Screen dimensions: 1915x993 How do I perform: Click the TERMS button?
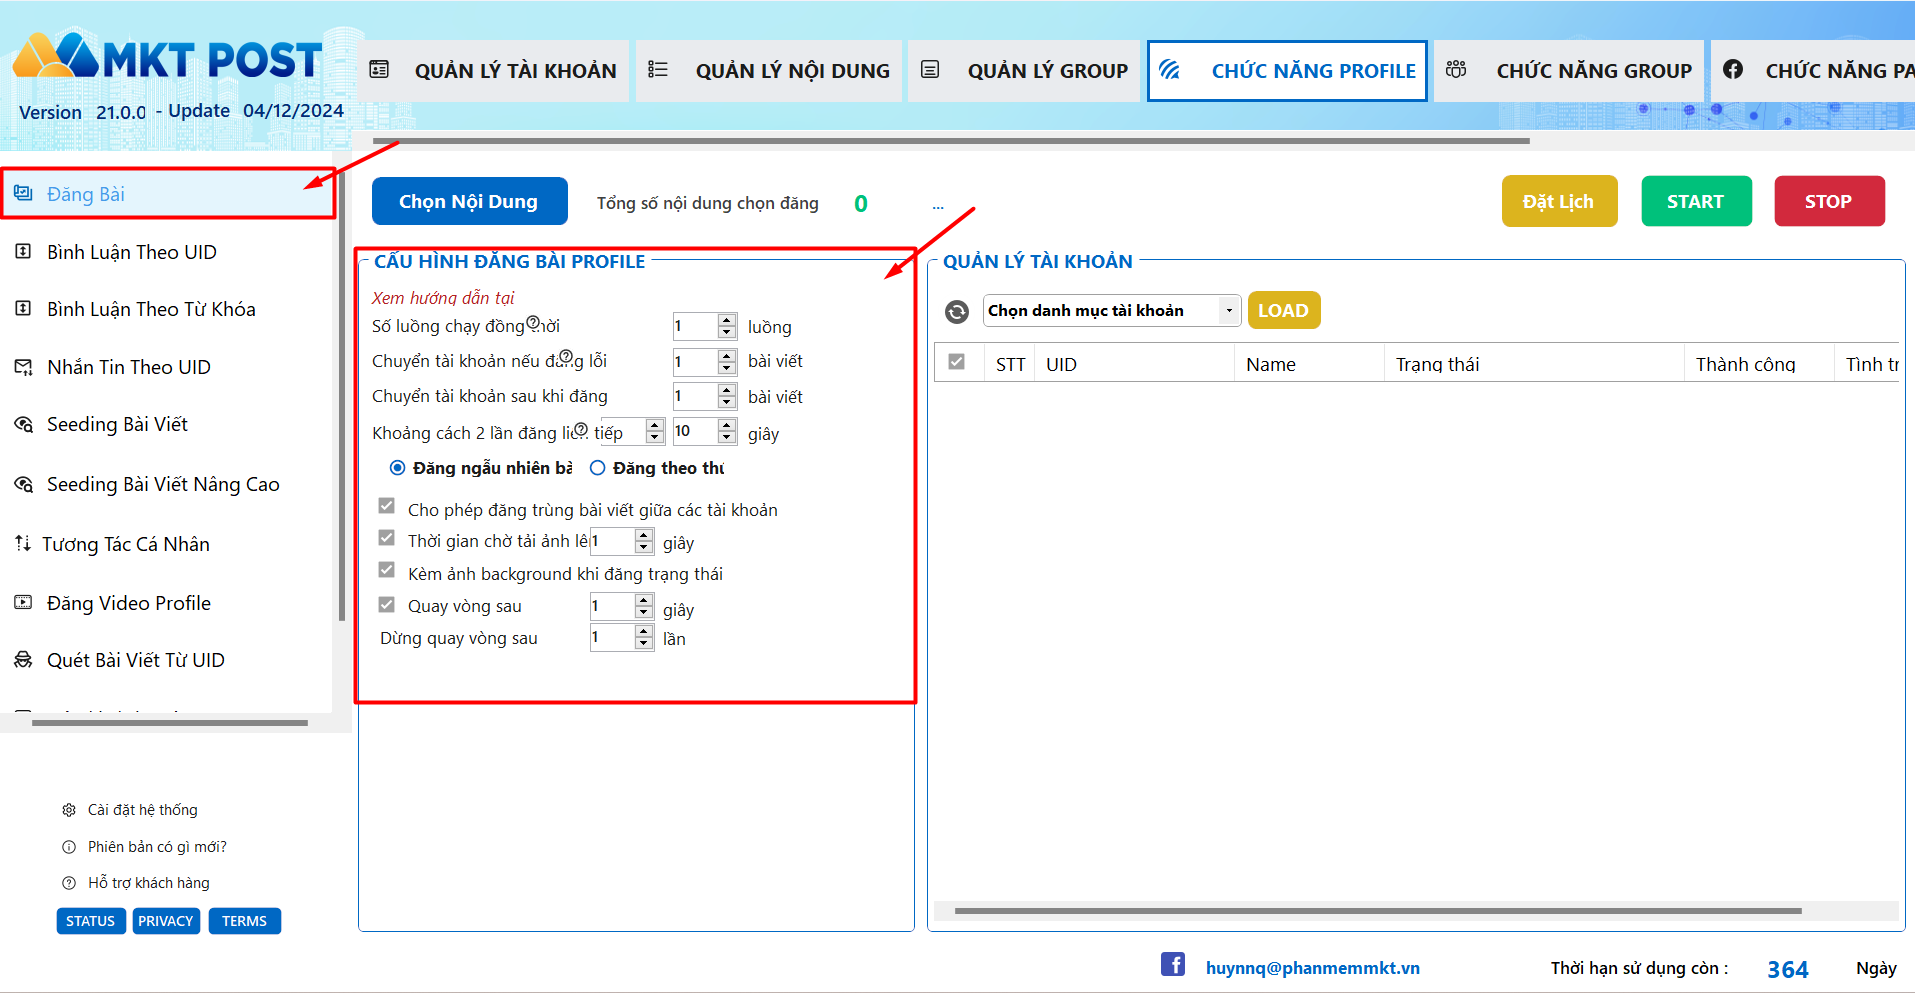pos(244,921)
